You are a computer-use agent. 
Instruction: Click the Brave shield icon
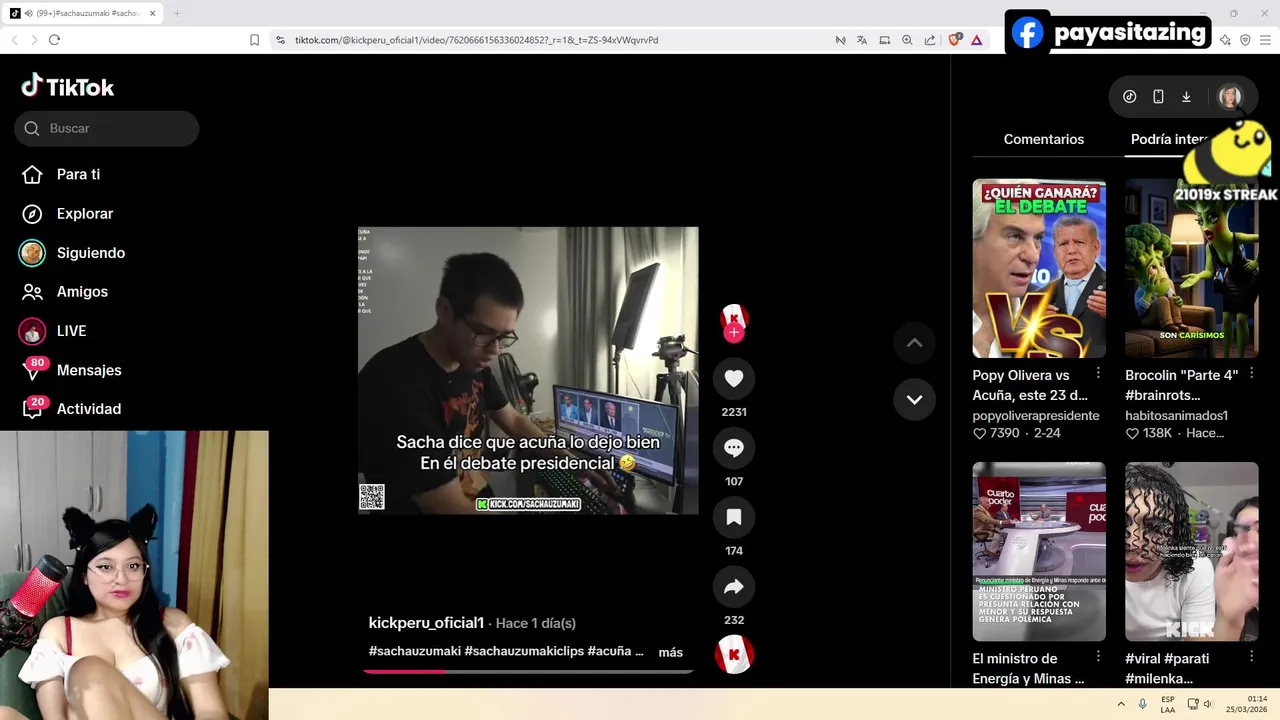(x=954, y=40)
